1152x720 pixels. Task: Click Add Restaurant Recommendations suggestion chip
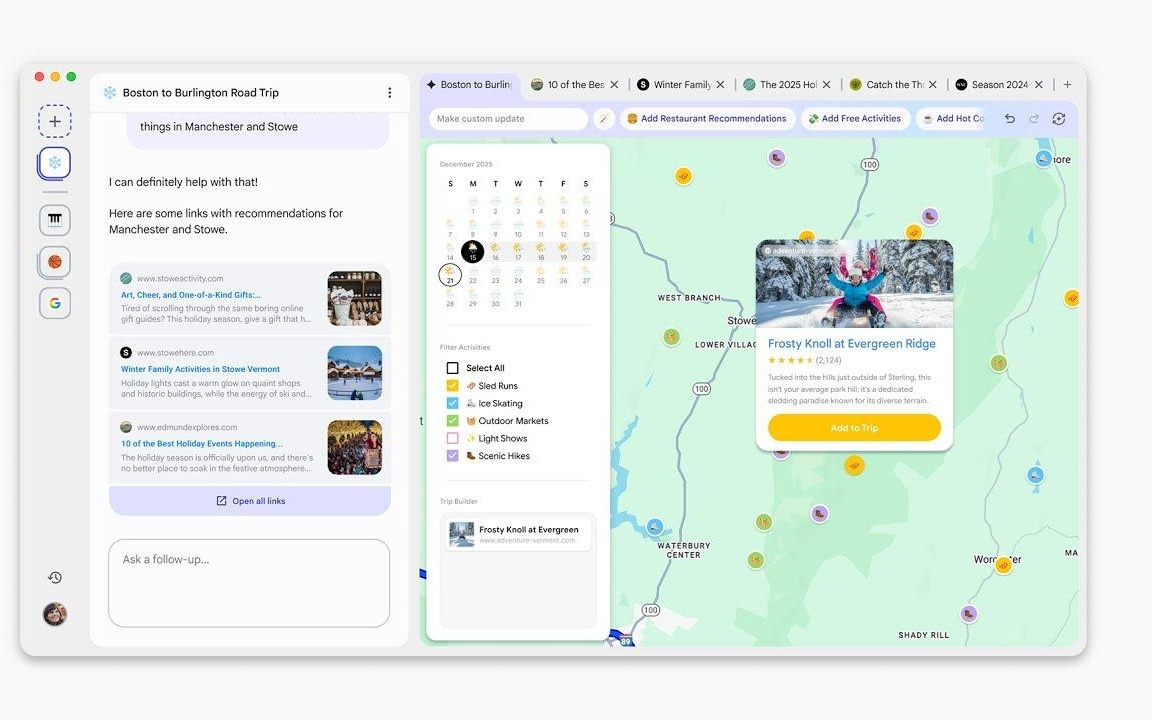[x=706, y=119]
